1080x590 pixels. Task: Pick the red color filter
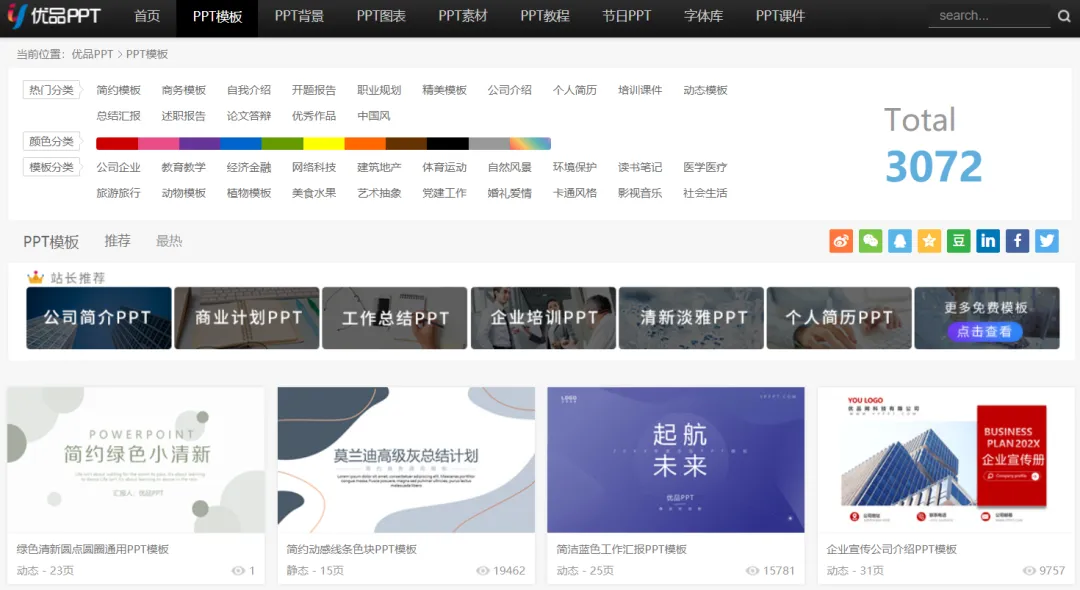[x=117, y=143]
